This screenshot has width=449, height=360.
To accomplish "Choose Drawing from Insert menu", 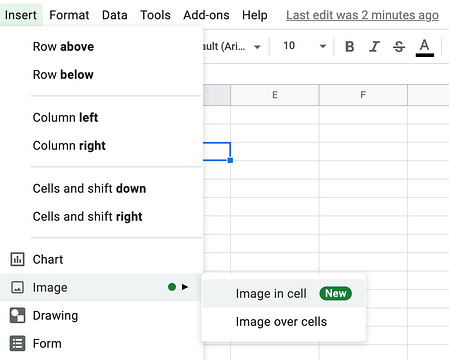I will [101, 315].
